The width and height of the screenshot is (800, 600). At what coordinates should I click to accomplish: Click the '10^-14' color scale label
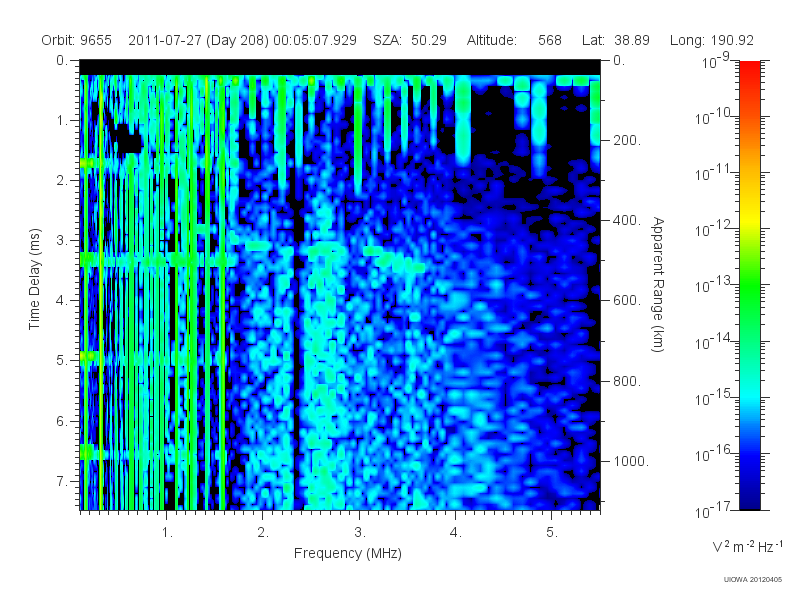point(713,341)
